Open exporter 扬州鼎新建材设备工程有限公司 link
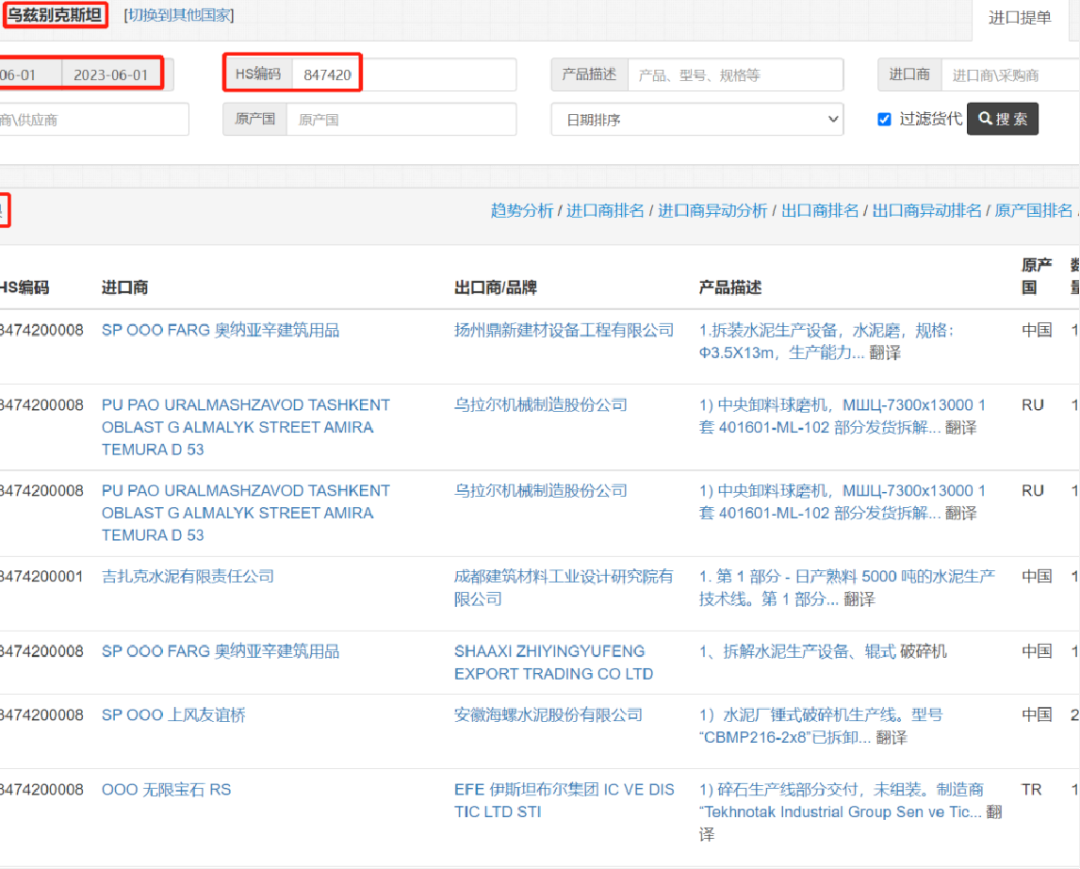The width and height of the screenshot is (1080, 869). 564,330
